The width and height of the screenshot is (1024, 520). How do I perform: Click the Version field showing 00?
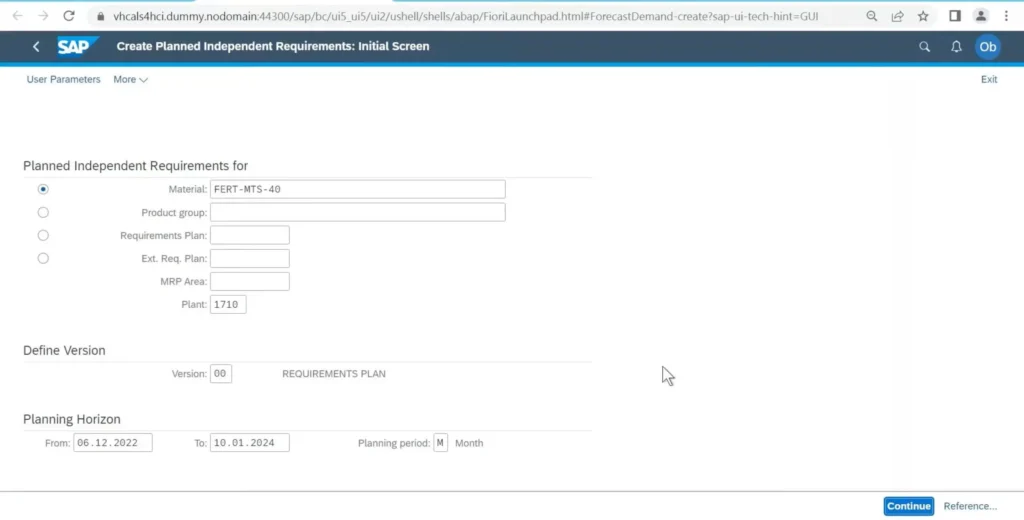(x=221, y=374)
